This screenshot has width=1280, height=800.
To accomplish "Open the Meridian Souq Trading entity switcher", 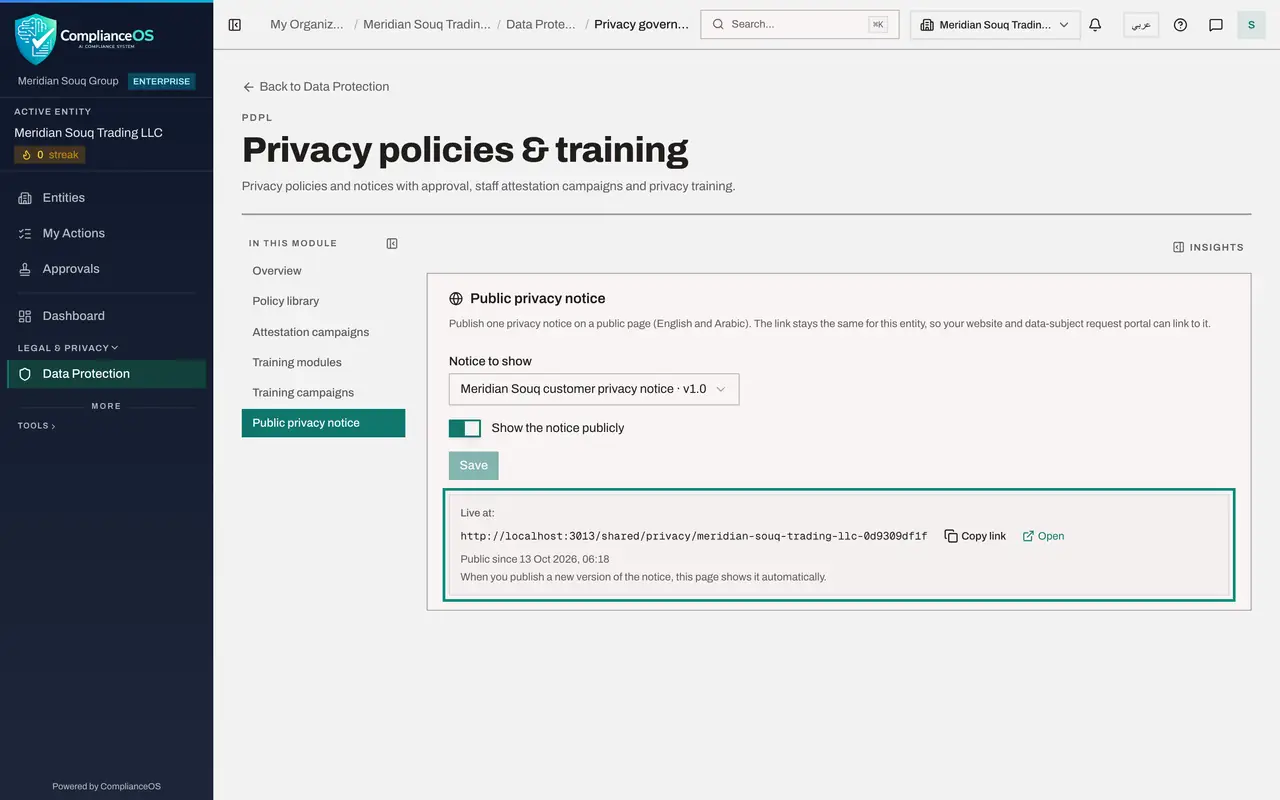I will [995, 25].
